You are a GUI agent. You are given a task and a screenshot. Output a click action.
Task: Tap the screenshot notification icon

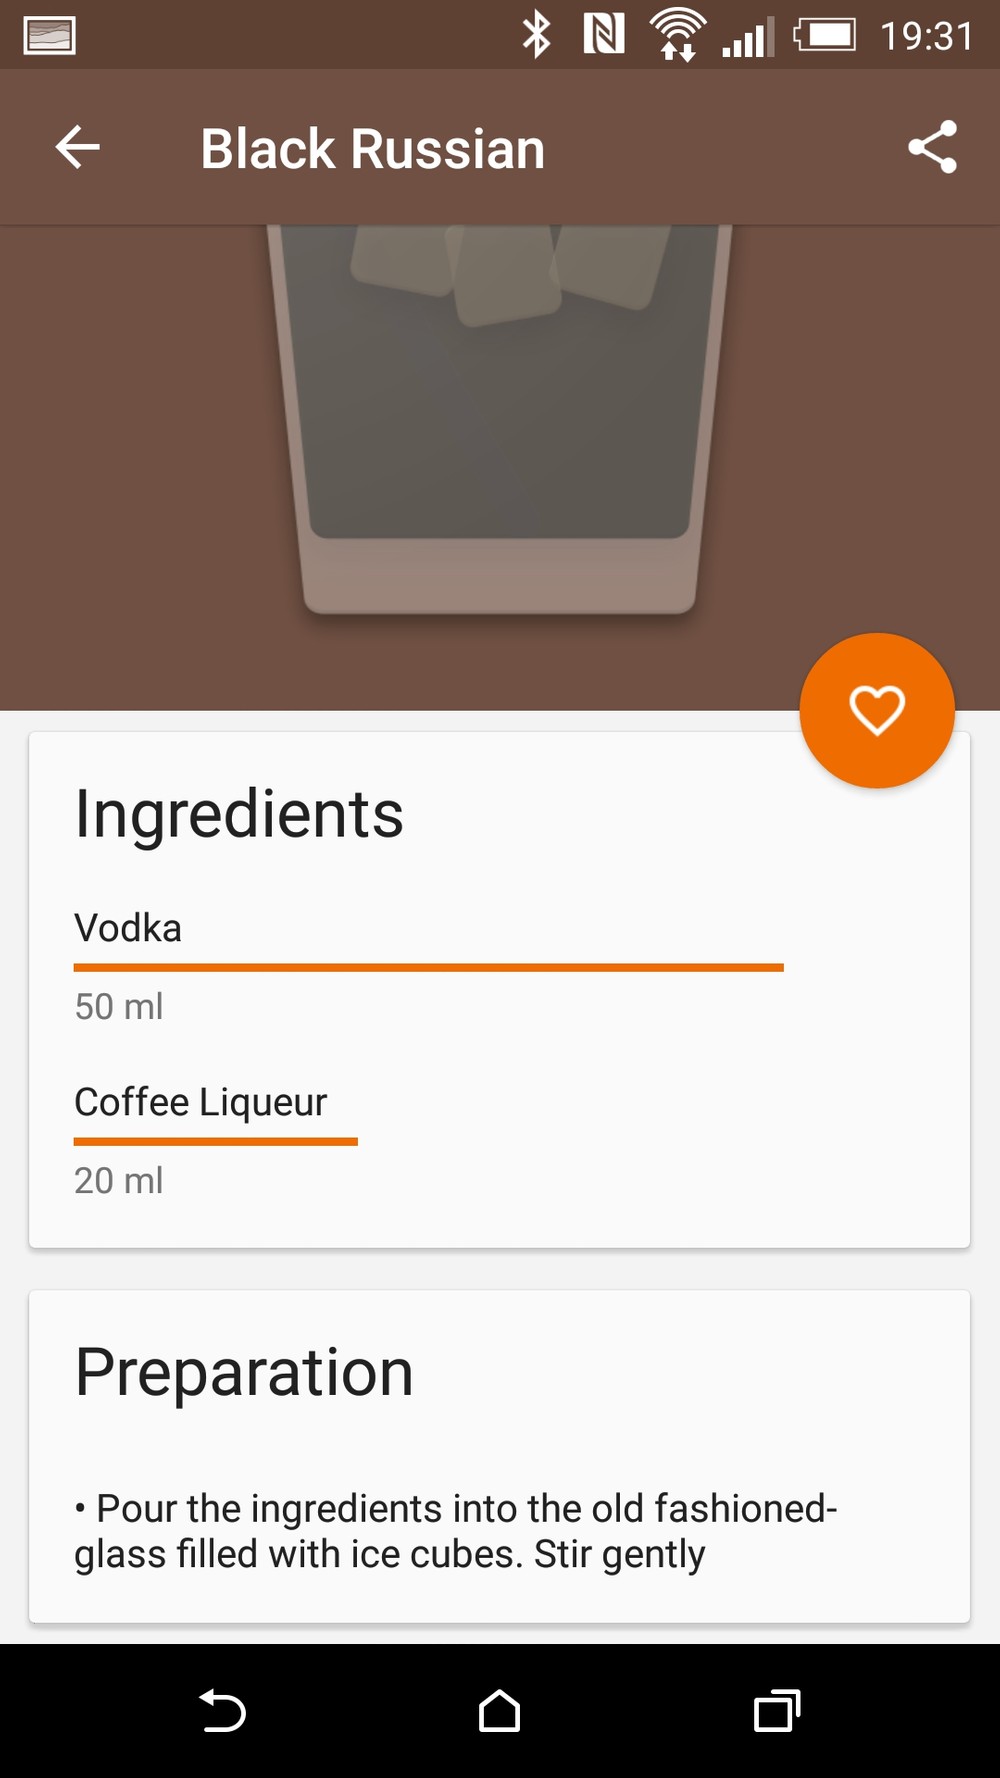click(x=49, y=36)
